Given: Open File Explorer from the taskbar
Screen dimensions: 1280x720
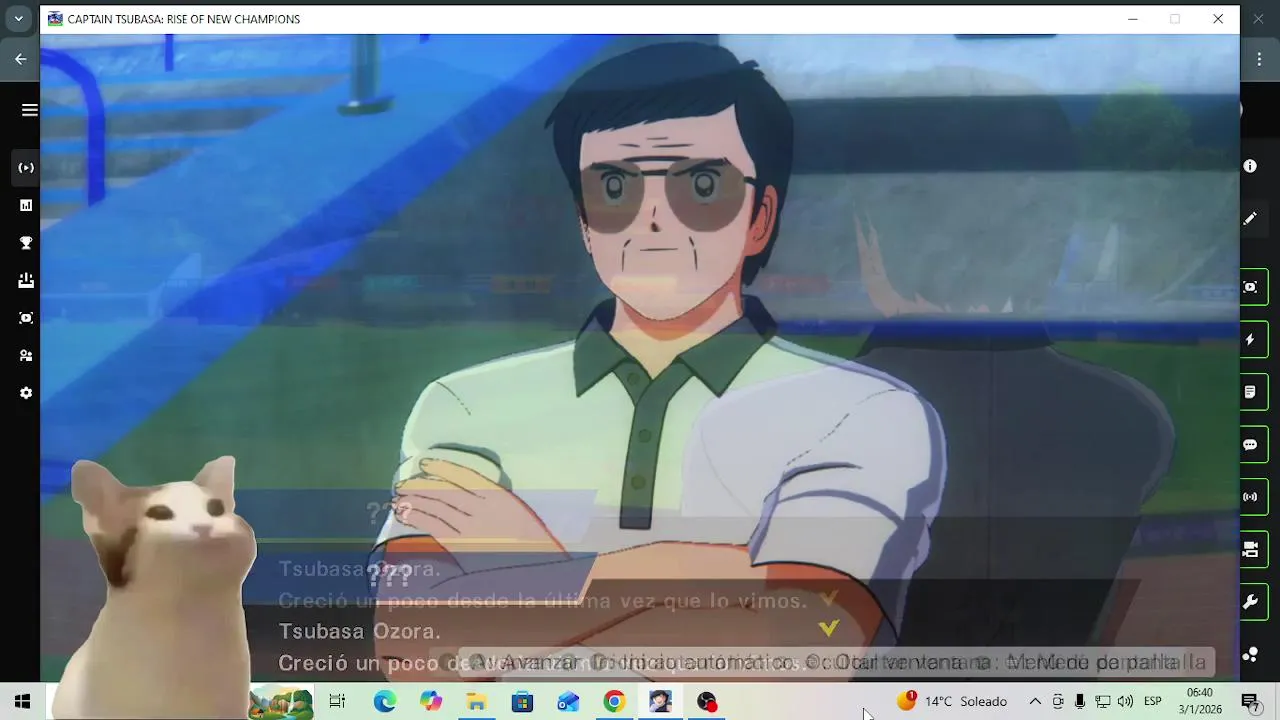Looking at the screenshot, I should point(476,702).
